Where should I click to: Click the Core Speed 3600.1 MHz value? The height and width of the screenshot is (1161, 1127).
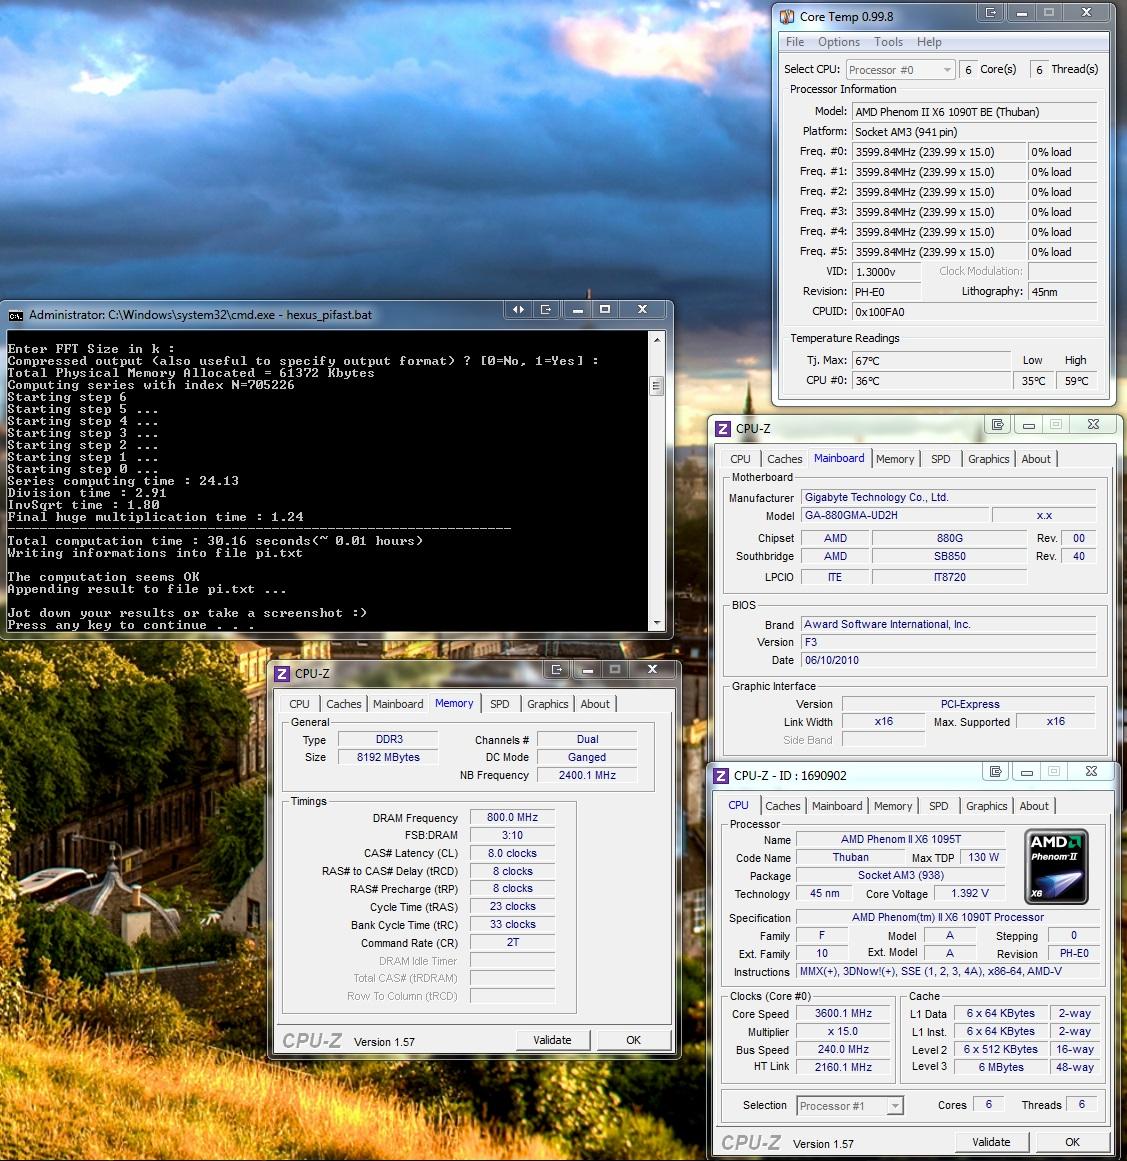(x=843, y=1014)
